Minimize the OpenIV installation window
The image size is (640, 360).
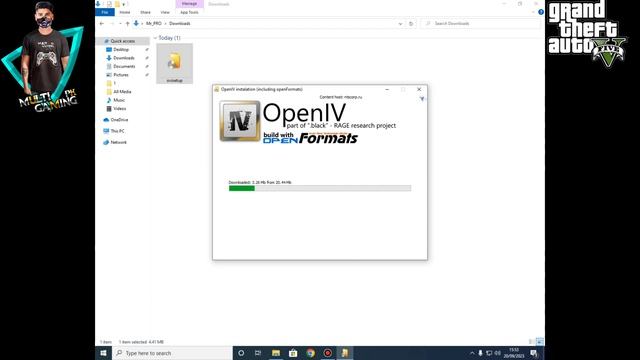(387, 89)
